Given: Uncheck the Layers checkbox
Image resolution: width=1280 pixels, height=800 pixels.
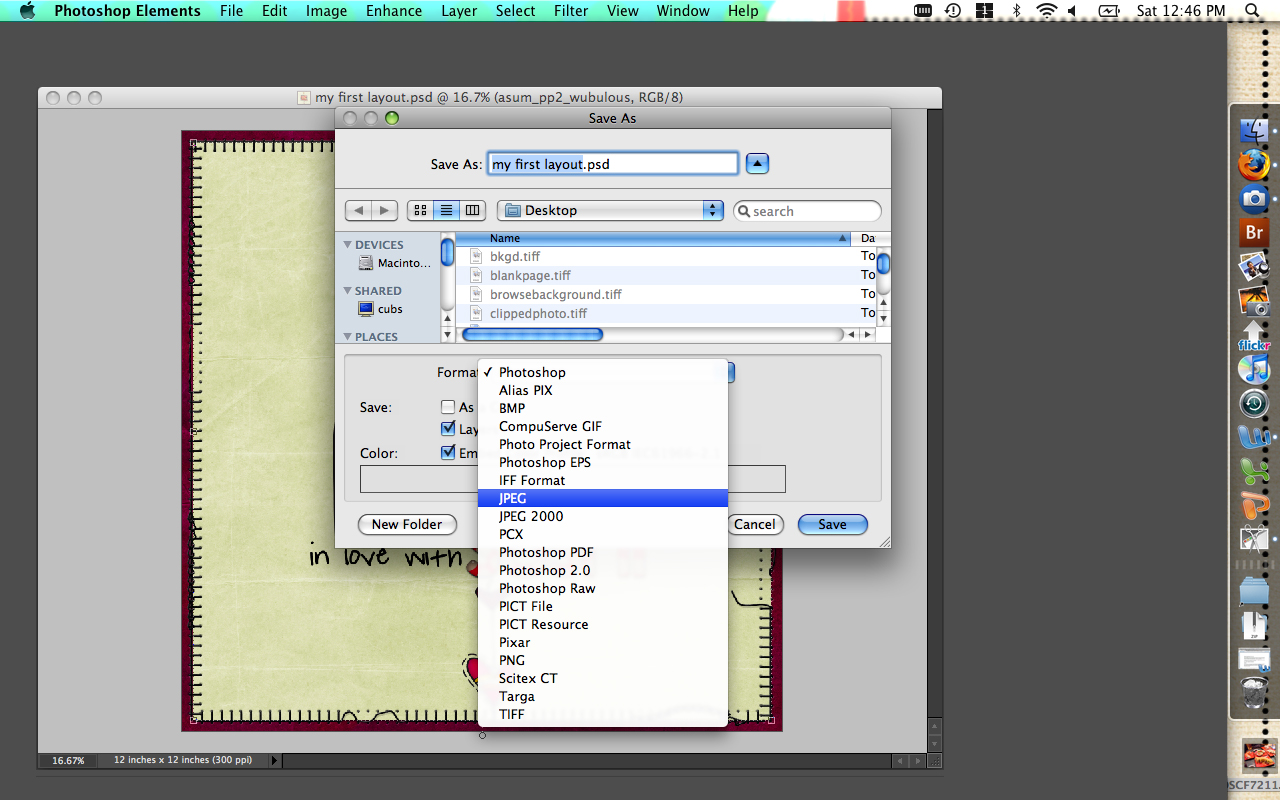Looking at the screenshot, I should (448, 429).
